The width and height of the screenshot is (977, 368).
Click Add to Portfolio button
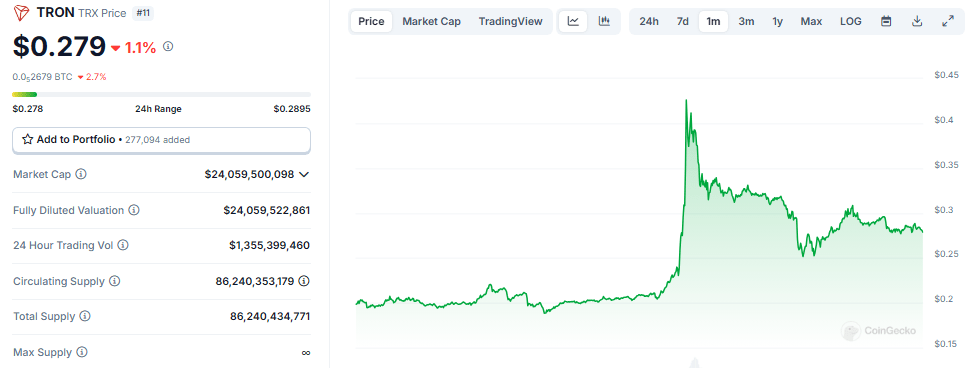click(161, 140)
